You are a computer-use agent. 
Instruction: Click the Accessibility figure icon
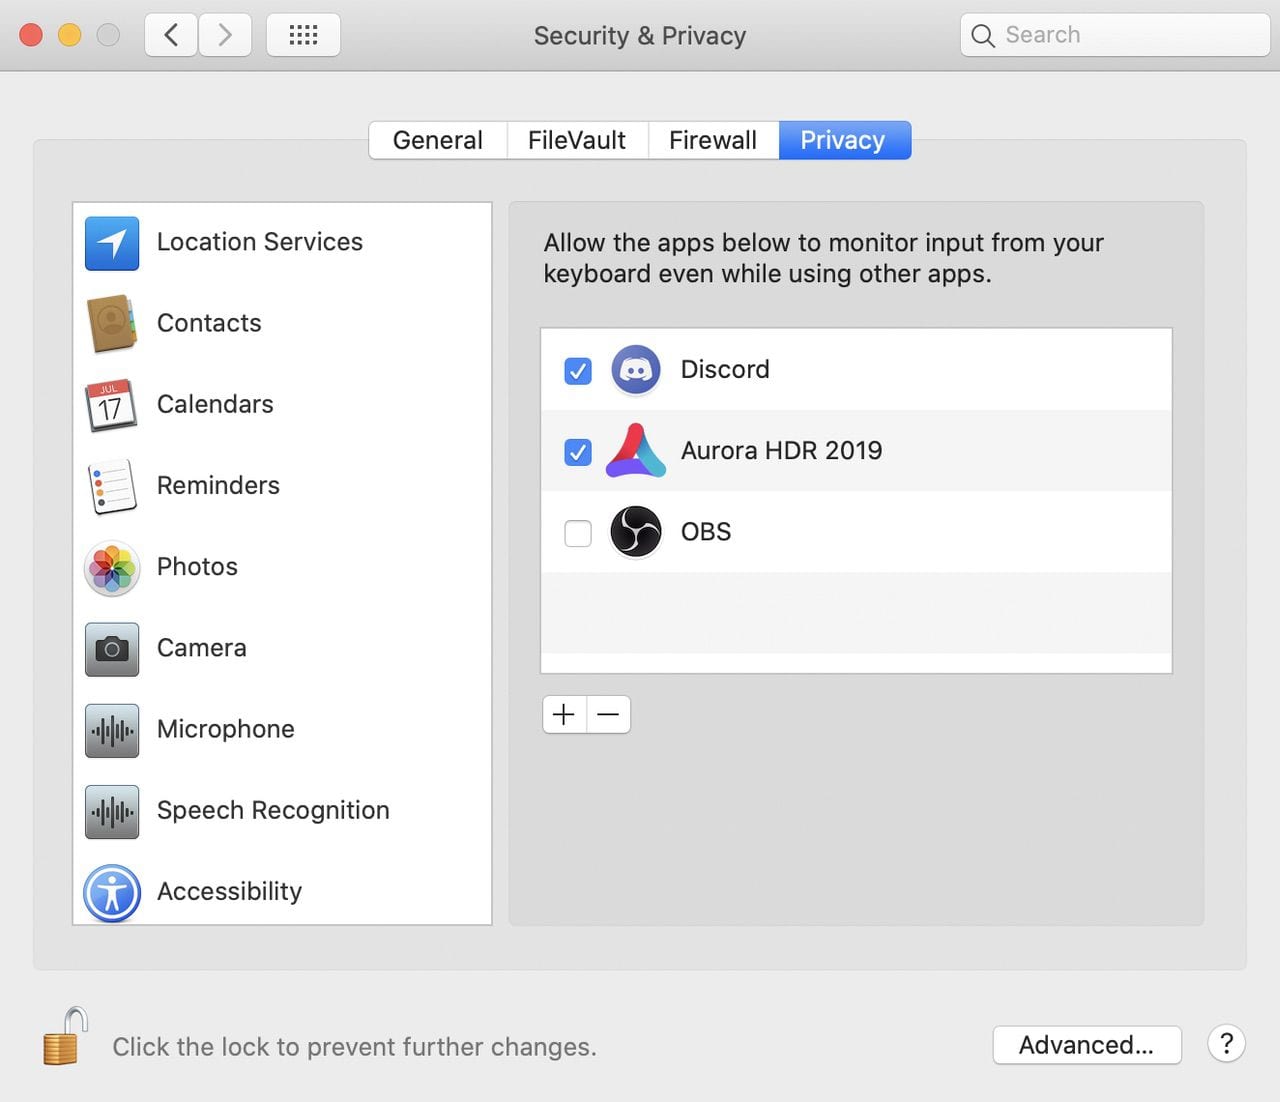click(112, 893)
